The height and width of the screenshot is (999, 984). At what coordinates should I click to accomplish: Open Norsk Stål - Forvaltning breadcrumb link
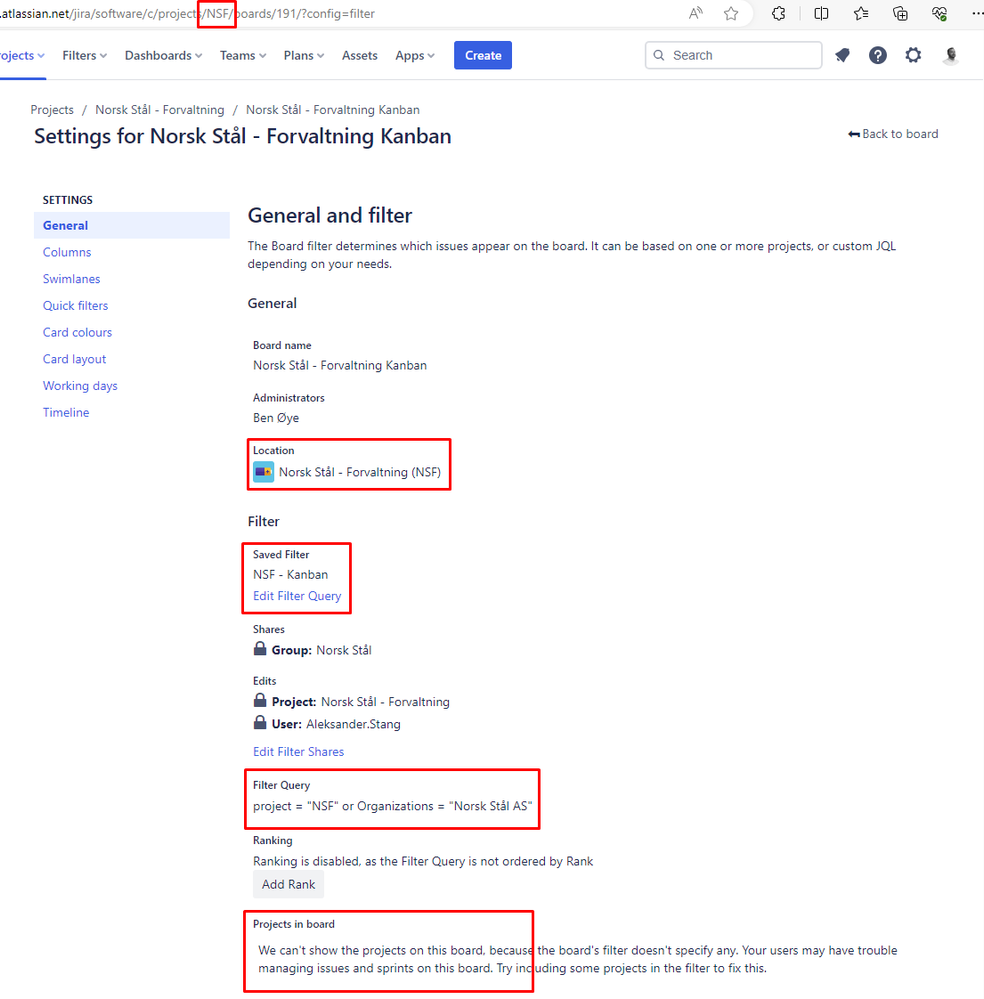pos(160,110)
